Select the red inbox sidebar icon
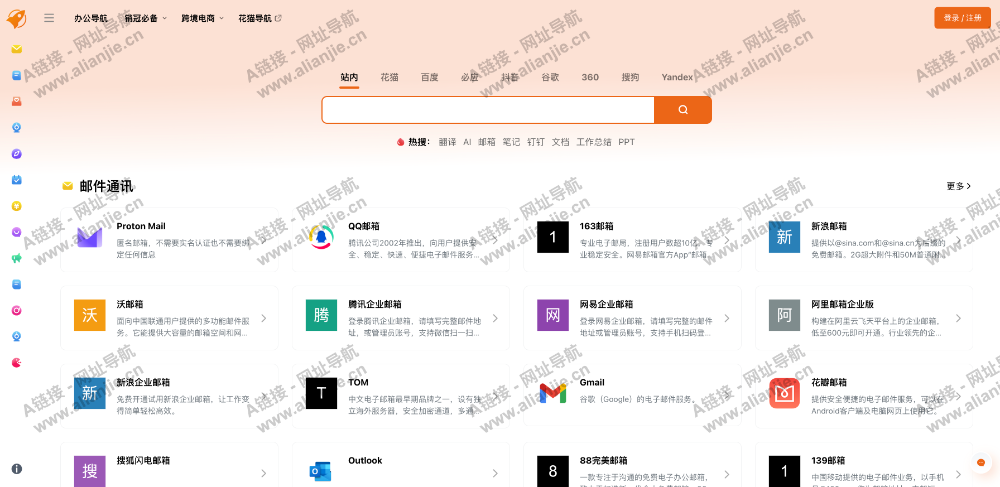Screen dimensions: 1000x487 pyautogui.click(x=17, y=101)
